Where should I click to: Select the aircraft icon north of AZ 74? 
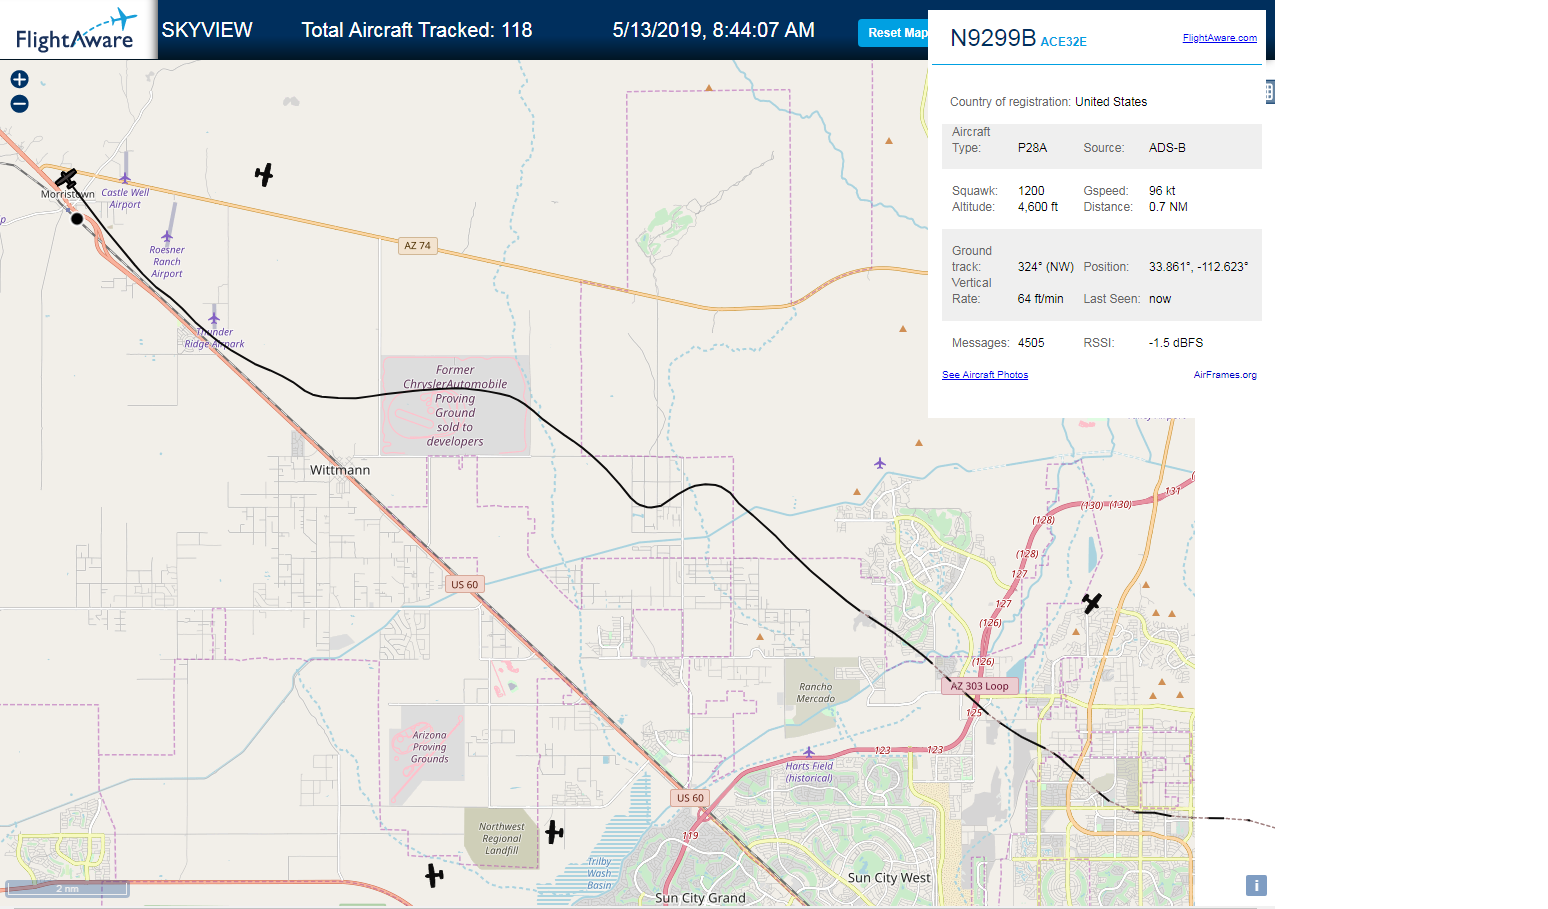pos(264,175)
